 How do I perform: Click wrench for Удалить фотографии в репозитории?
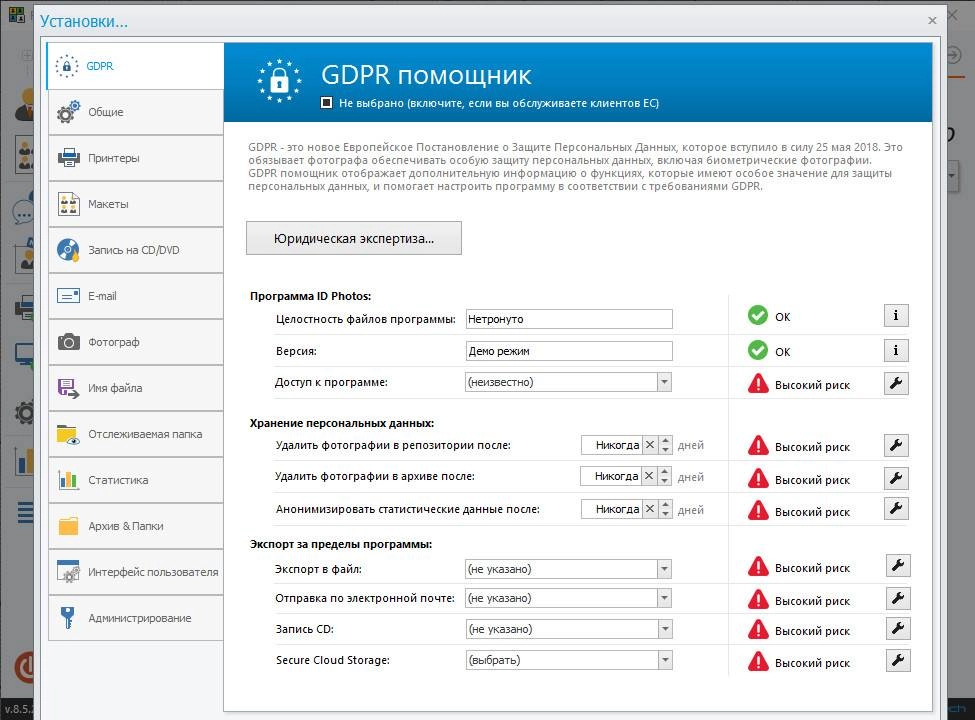click(896, 445)
